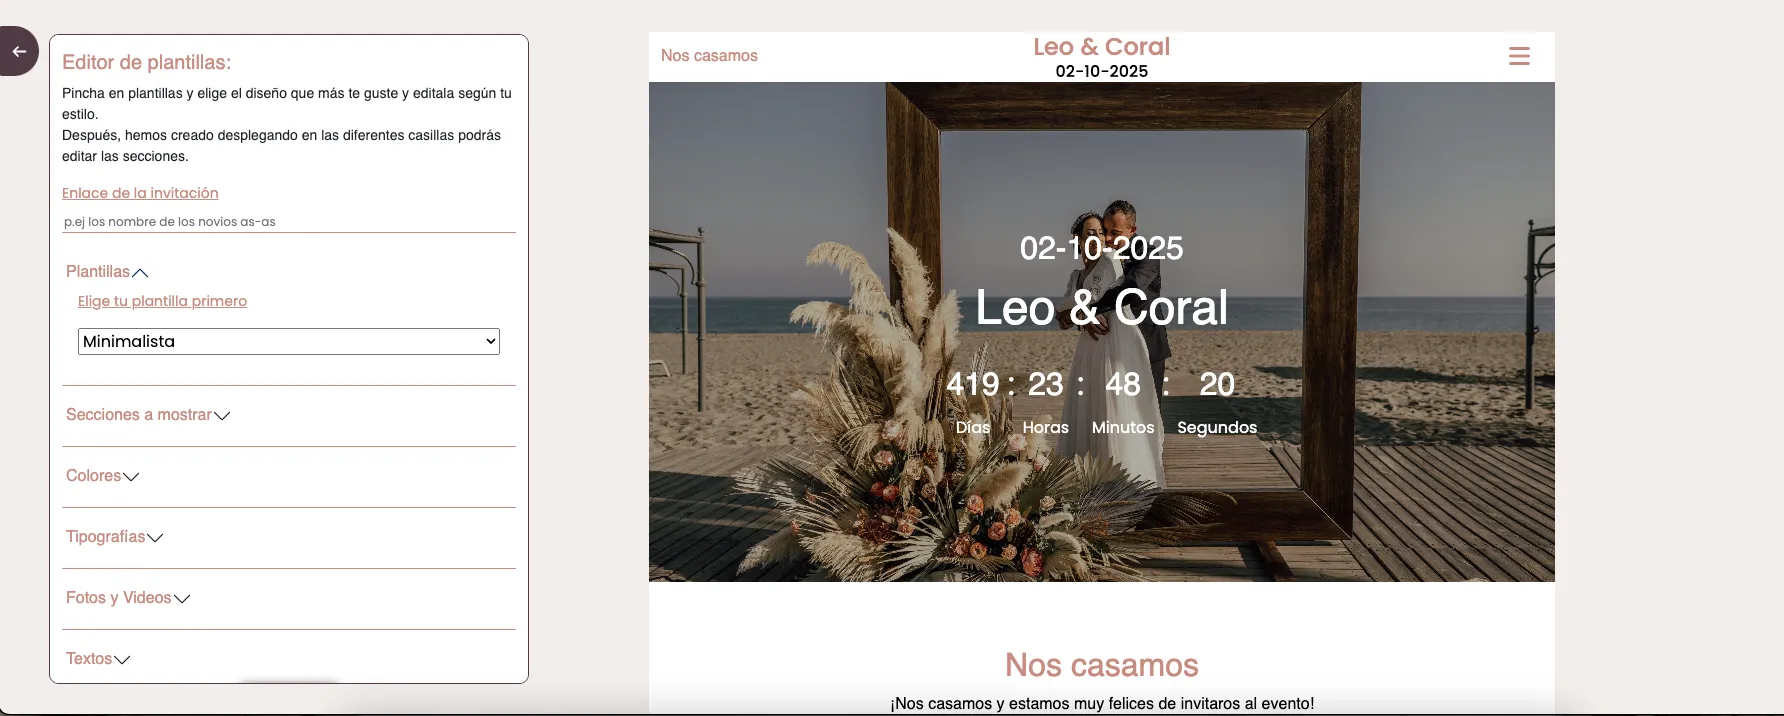
Task: Click the back arrow button
Action: (19, 52)
